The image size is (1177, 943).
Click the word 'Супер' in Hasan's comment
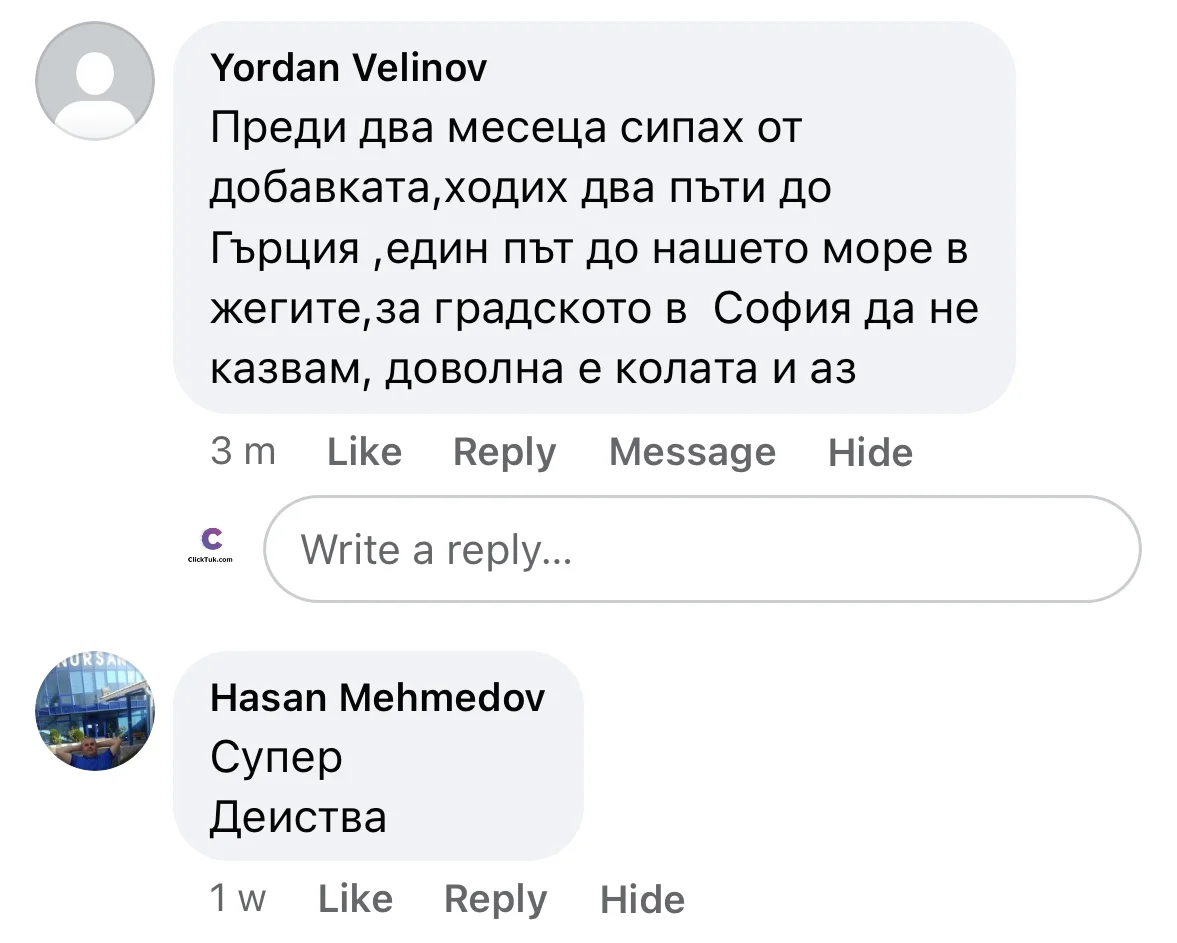coord(276,757)
